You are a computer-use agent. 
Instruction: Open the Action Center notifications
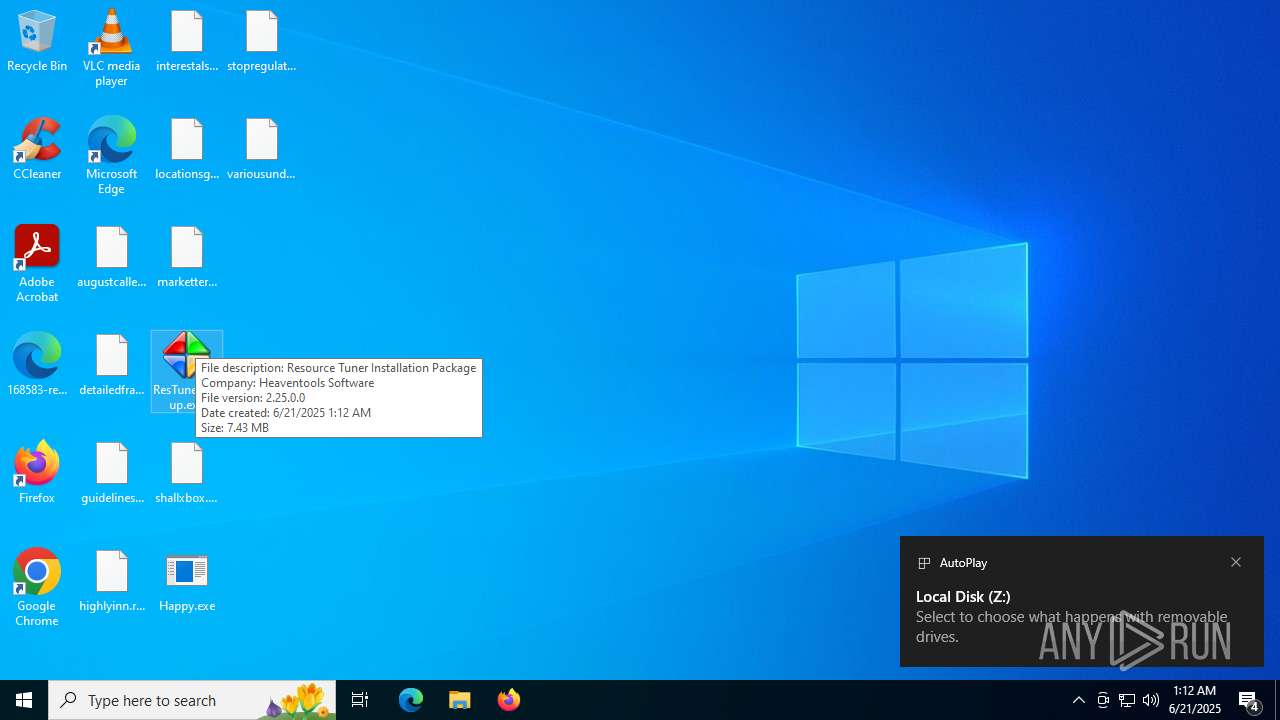point(1250,700)
